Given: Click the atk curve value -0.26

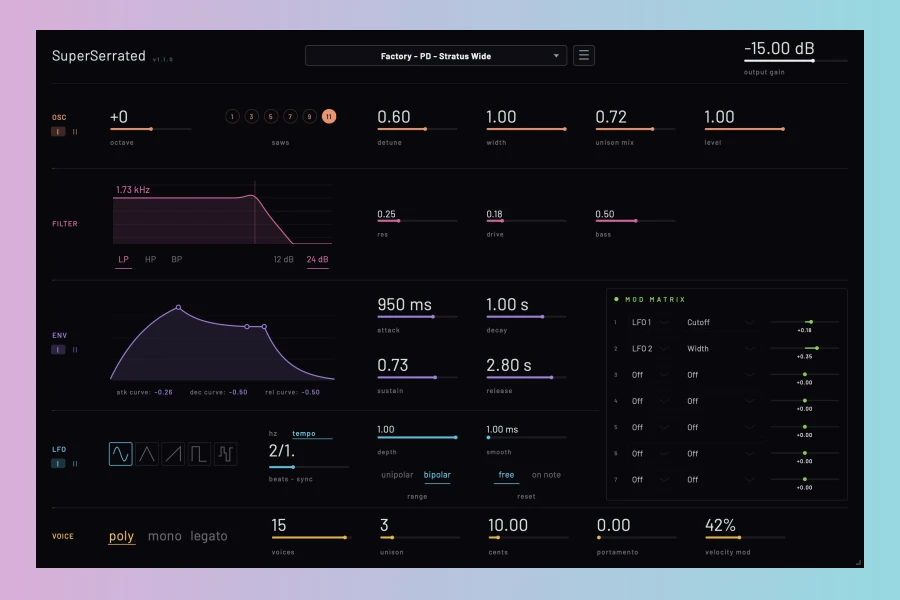Looking at the screenshot, I should pyautogui.click(x=164, y=392).
